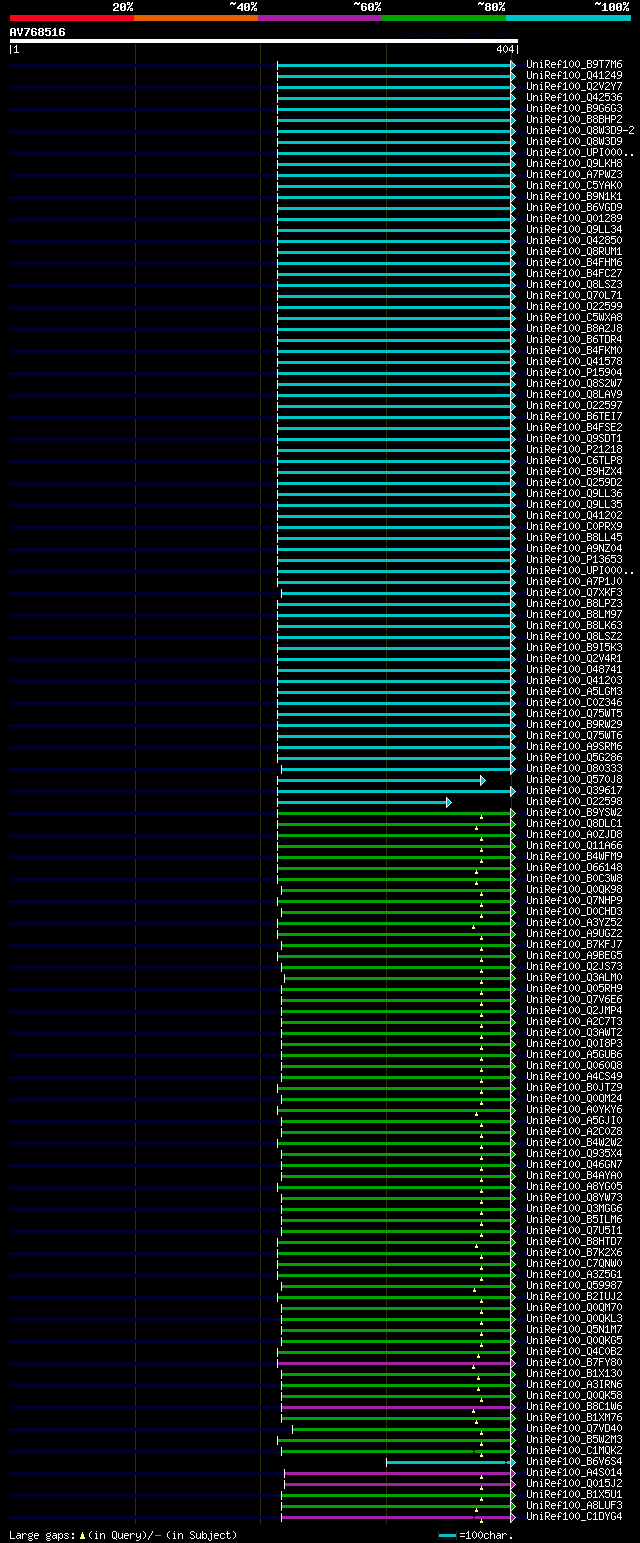Screen dimensions: 640x1543
Task: Select hit label UniRef100_A5GUB6
Action: (574, 1054)
